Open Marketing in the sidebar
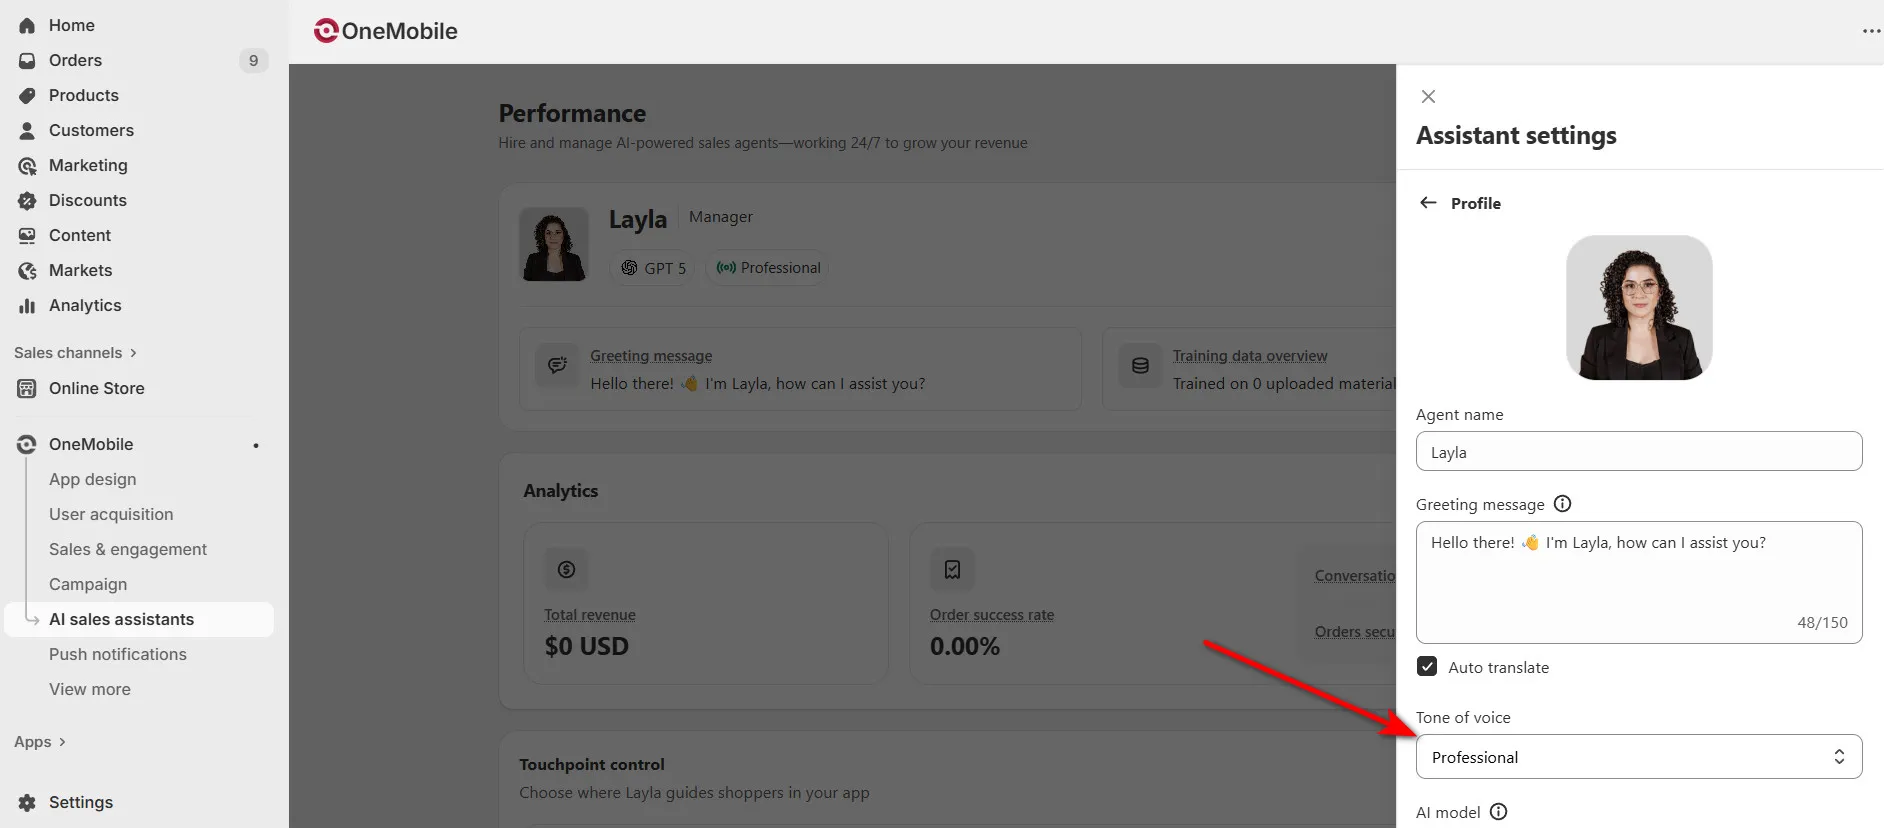The width and height of the screenshot is (1884, 828). [x=139, y=166]
